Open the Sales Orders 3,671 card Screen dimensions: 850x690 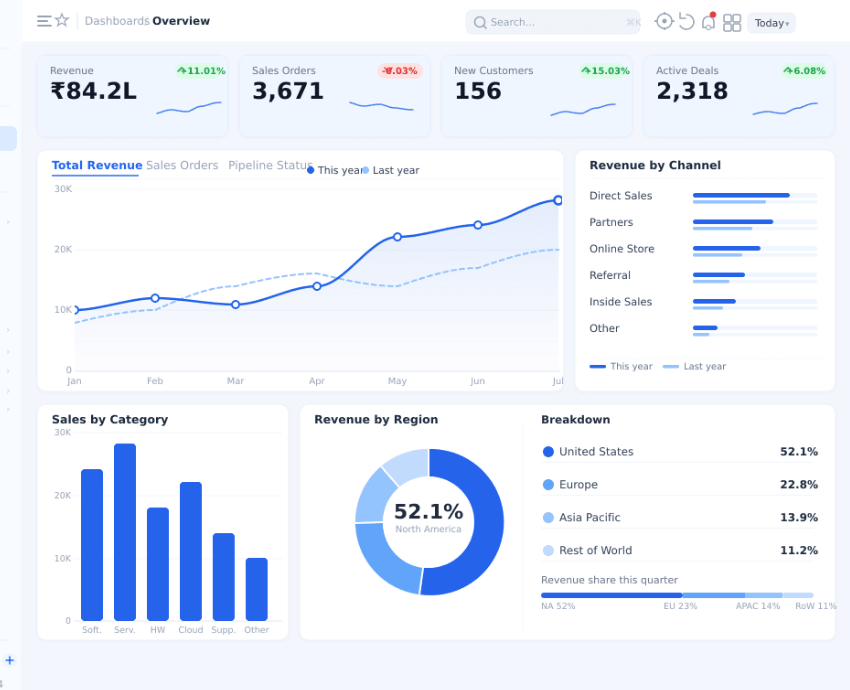334,96
